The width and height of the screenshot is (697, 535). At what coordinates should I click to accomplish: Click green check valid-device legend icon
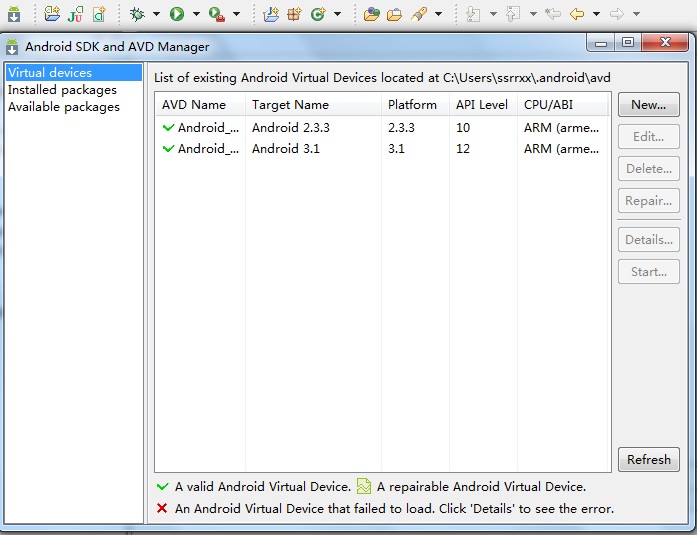(163, 487)
